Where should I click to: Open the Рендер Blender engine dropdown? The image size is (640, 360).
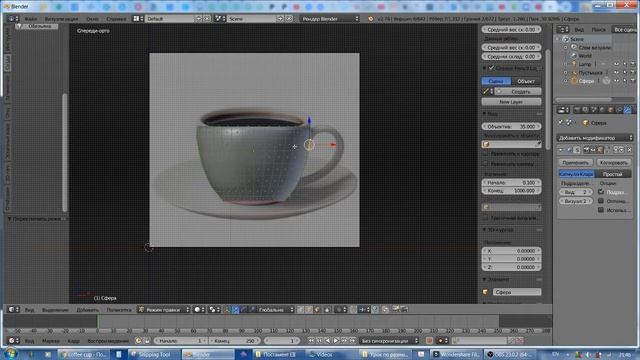click(x=329, y=19)
